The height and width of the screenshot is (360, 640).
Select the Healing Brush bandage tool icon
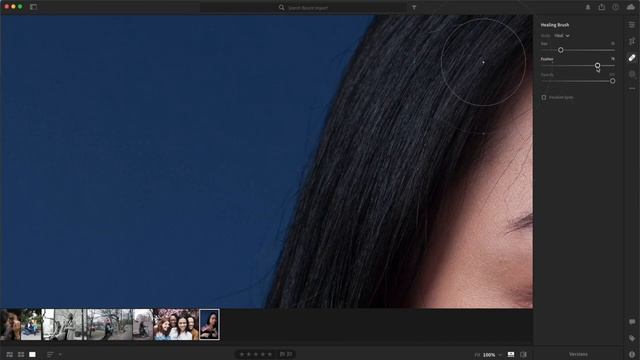click(x=632, y=58)
